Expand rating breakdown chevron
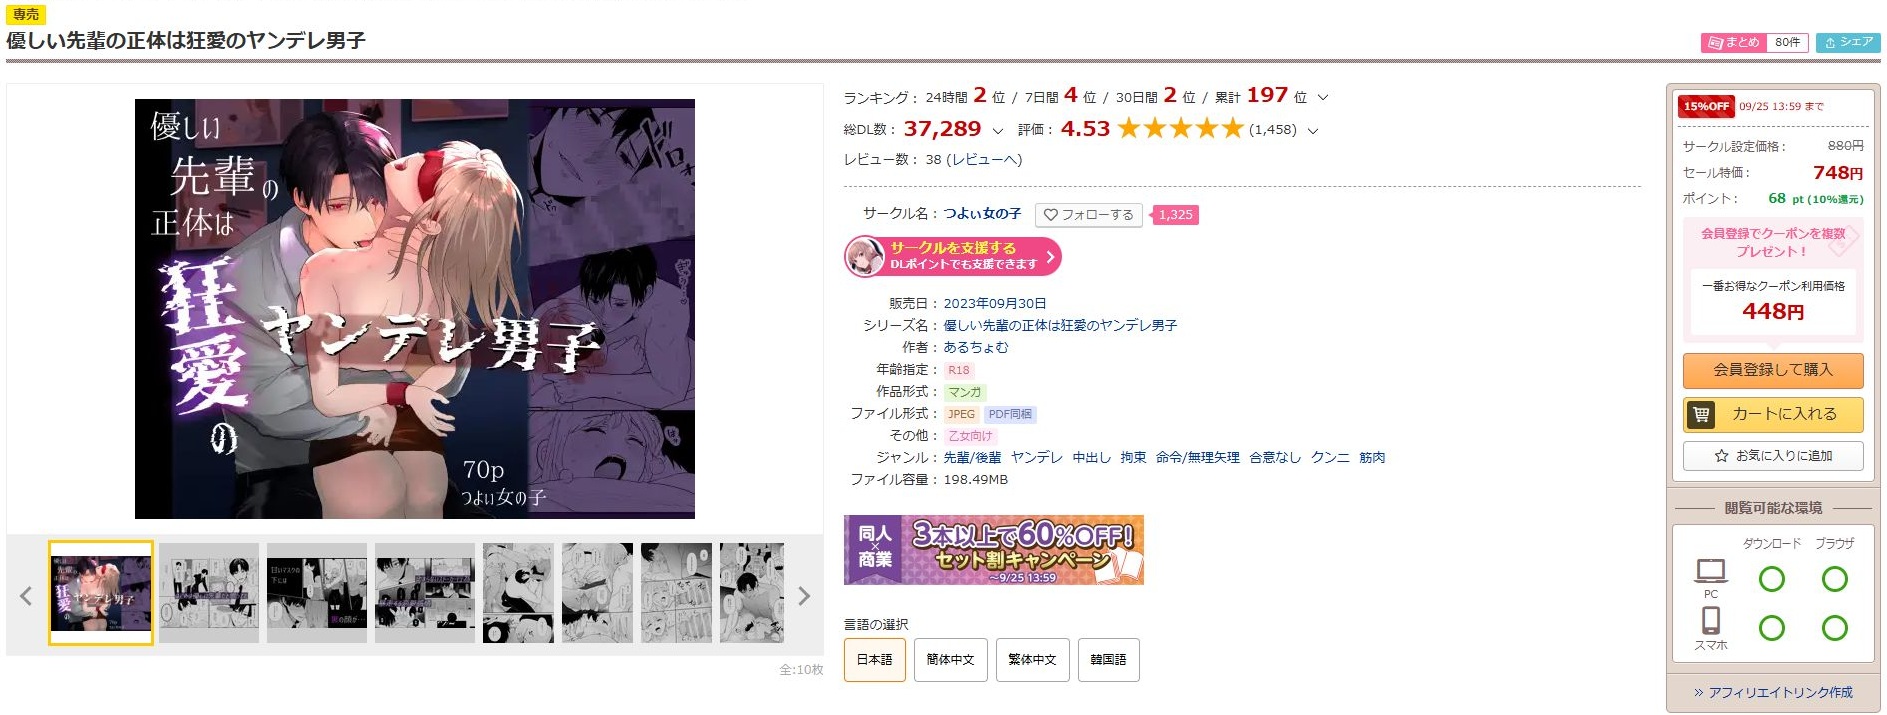Image resolution: width=1887 pixels, height=715 pixels. [1313, 131]
